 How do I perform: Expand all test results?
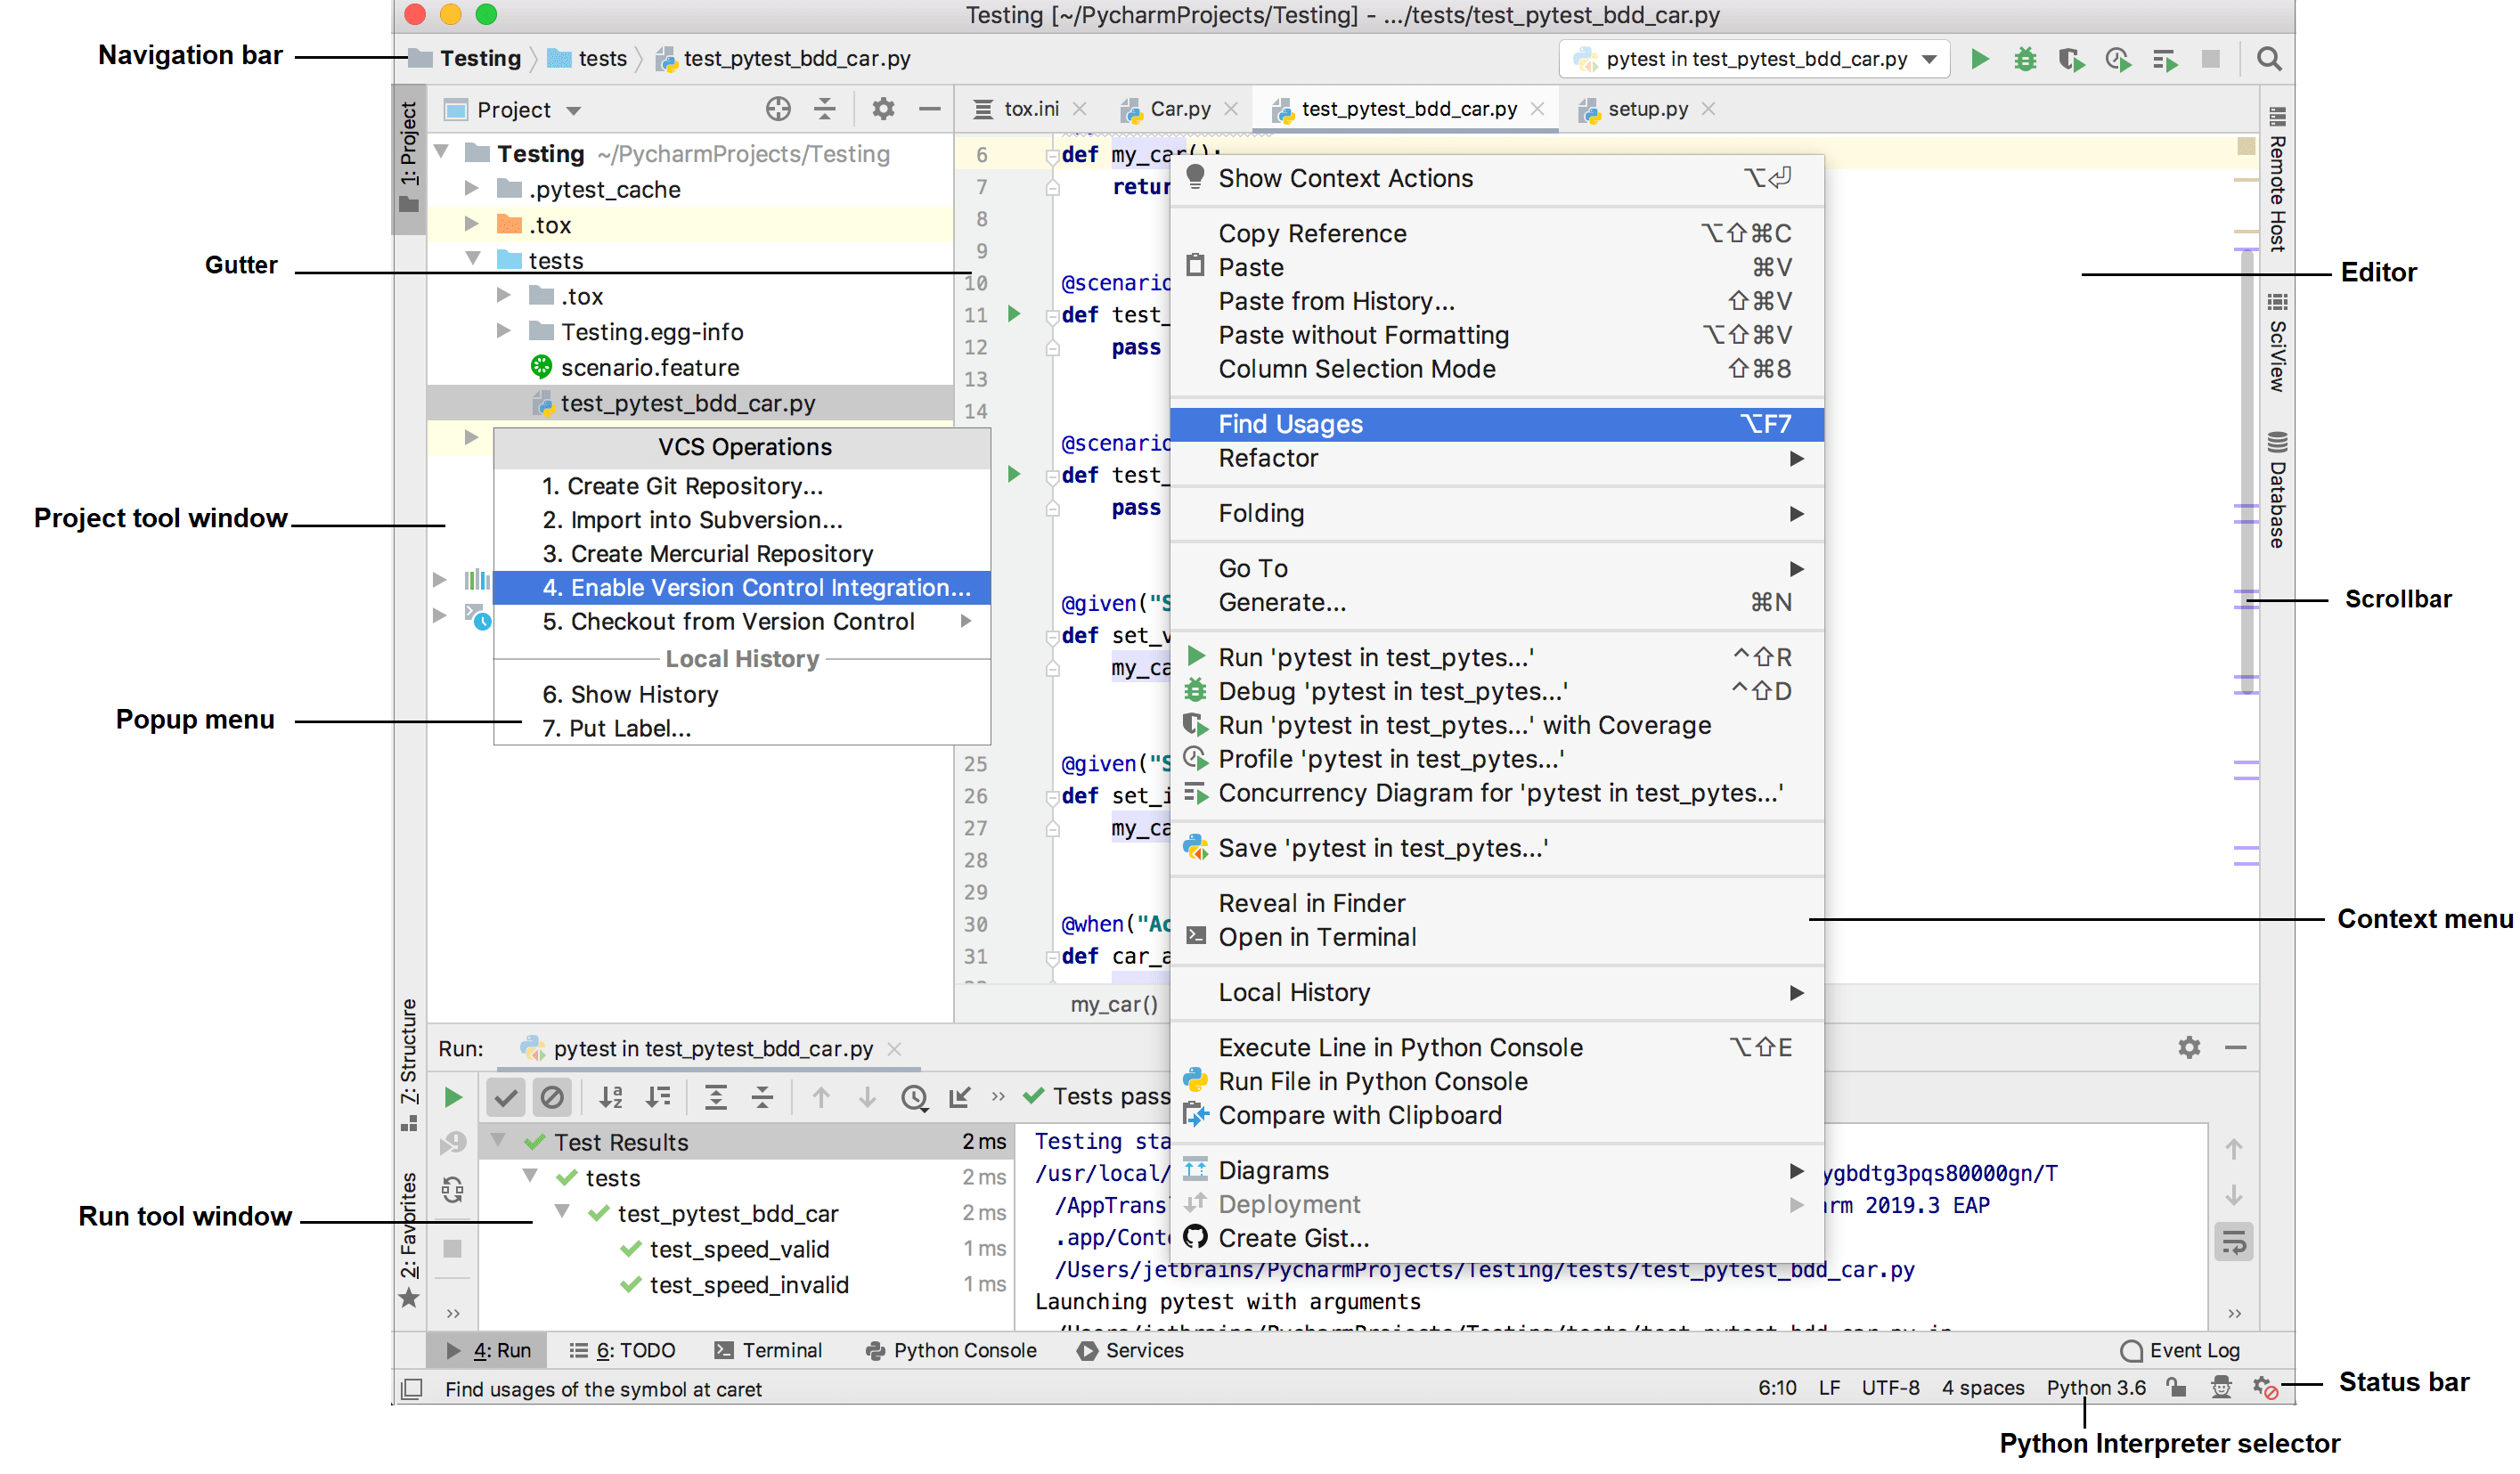pyautogui.click(x=716, y=1097)
